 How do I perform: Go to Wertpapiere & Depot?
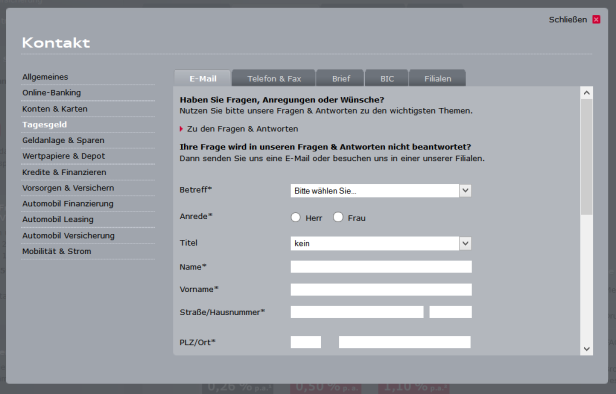64,156
